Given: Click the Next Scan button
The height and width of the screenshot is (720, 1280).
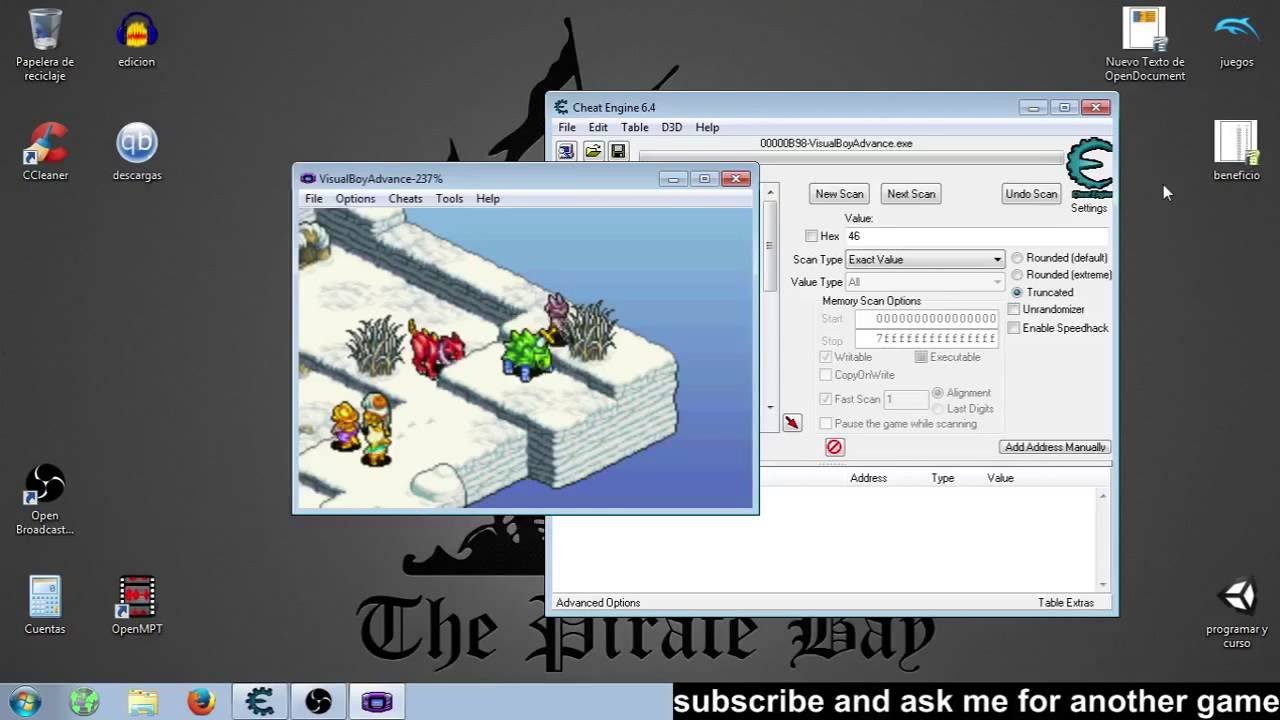Looking at the screenshot, I should 911,194.
